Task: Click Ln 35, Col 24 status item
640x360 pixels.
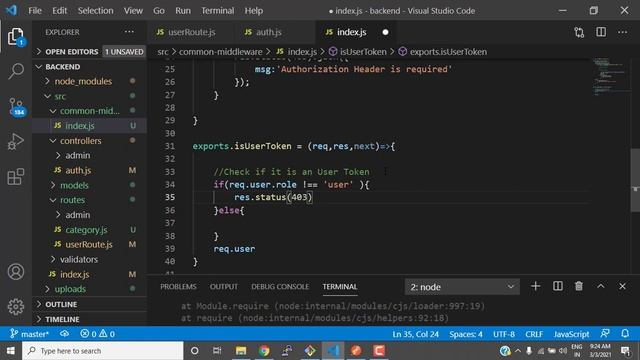Action: click(416, 334)
